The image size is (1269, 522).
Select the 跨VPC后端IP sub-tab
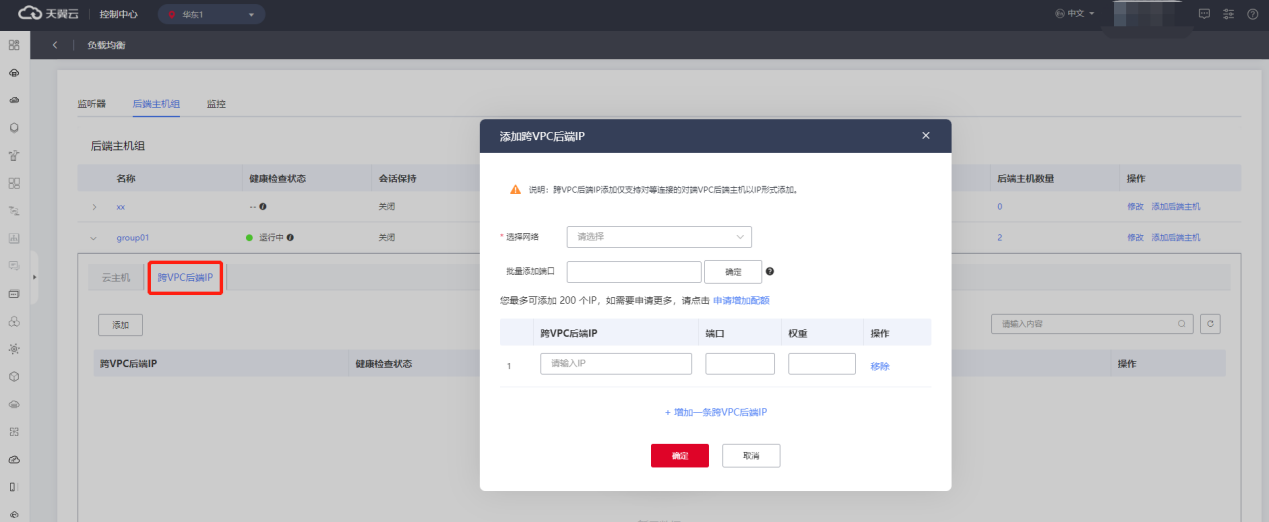[x=185, y=277]
